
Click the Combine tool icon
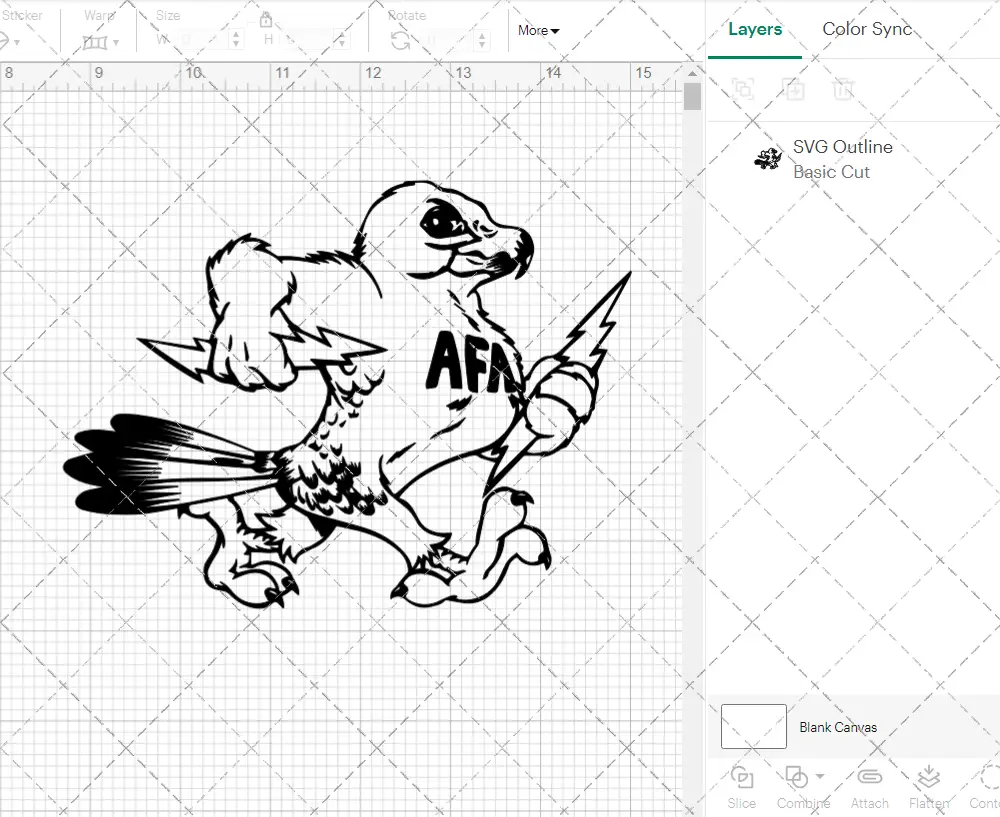click(x=795, y=778)
